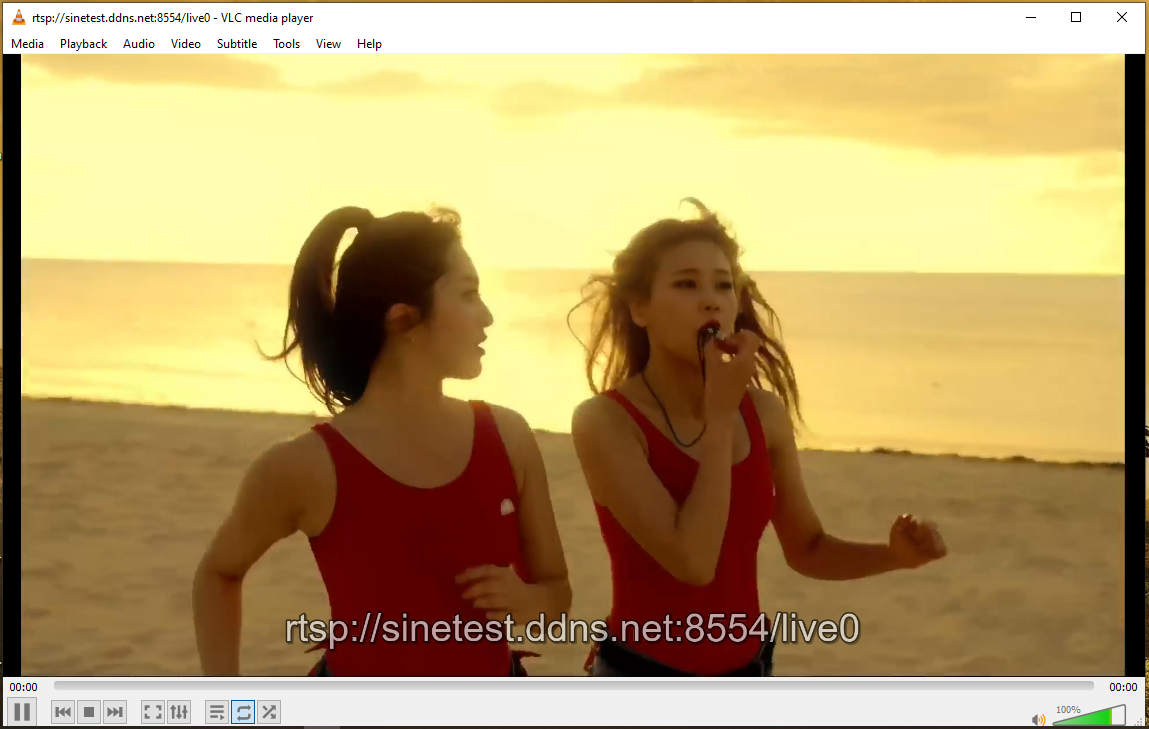Click the video display area

click(572, 365)
